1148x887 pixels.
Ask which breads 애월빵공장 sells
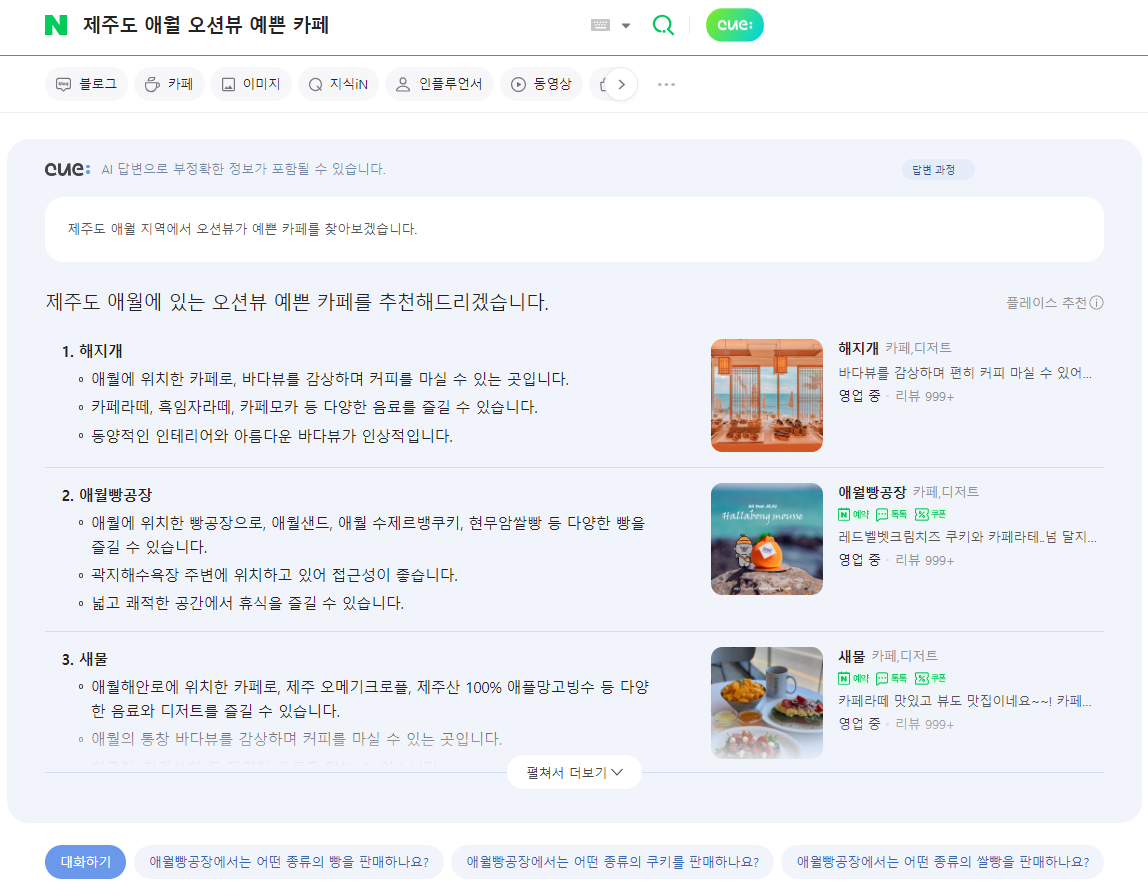pyautogui.click(x=289, y=861)
